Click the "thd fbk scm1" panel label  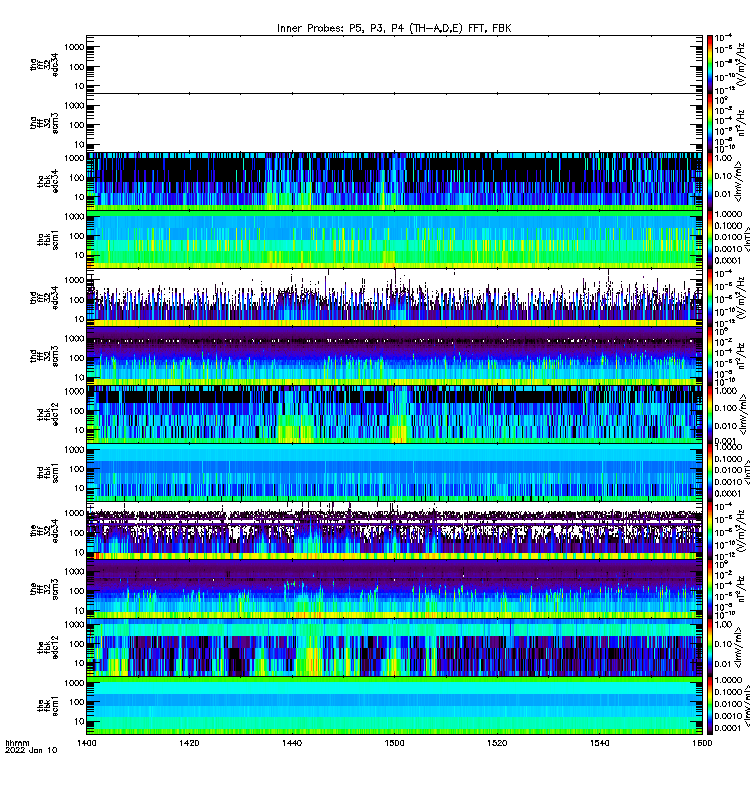pyautogui.click(x=48, y=472)
